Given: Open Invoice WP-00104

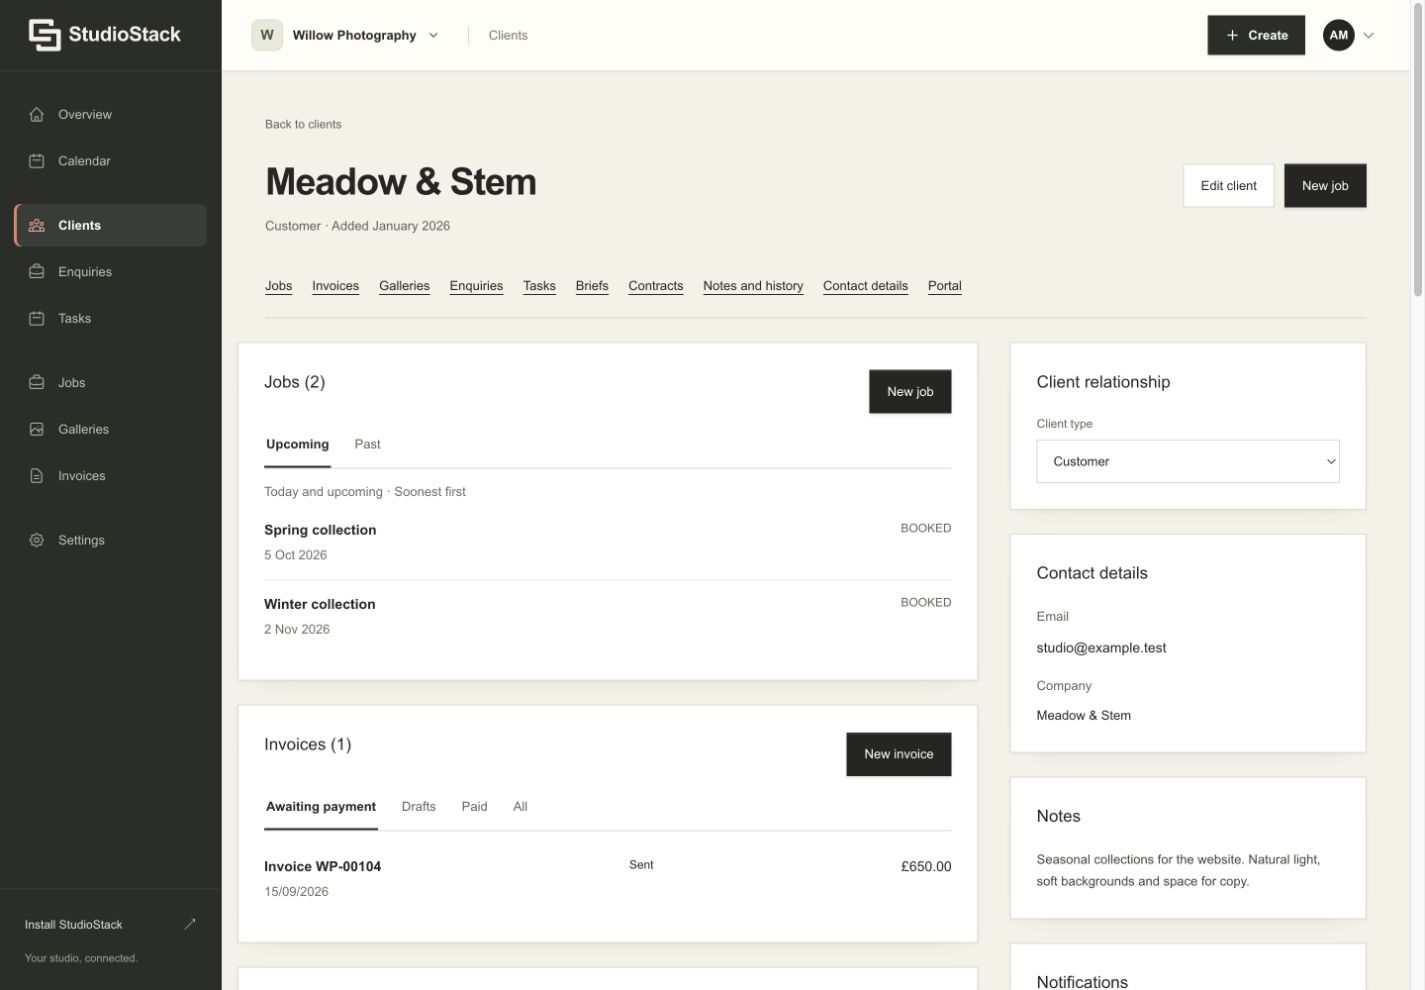Looking at the screenshot, I should click(322, 866).
